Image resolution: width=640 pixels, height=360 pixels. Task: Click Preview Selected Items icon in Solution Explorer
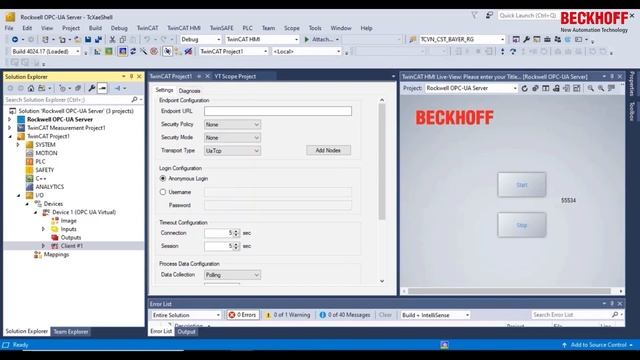(x=102, y=88)
